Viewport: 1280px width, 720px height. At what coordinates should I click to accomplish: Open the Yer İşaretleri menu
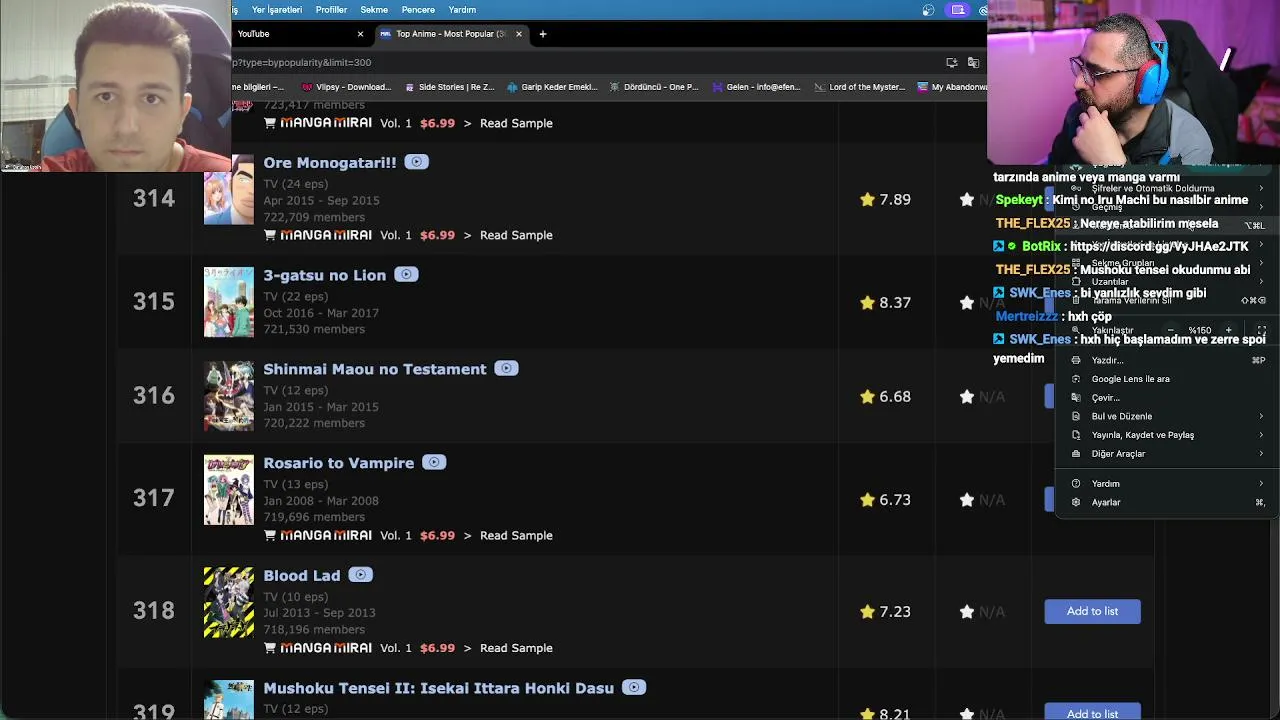pos(277,10)
